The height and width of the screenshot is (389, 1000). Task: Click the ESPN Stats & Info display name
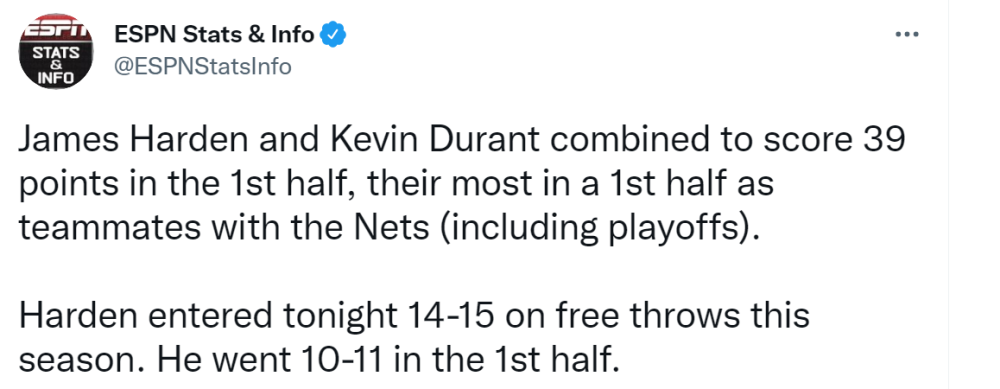pyautogui.click(x=214, y=35)
